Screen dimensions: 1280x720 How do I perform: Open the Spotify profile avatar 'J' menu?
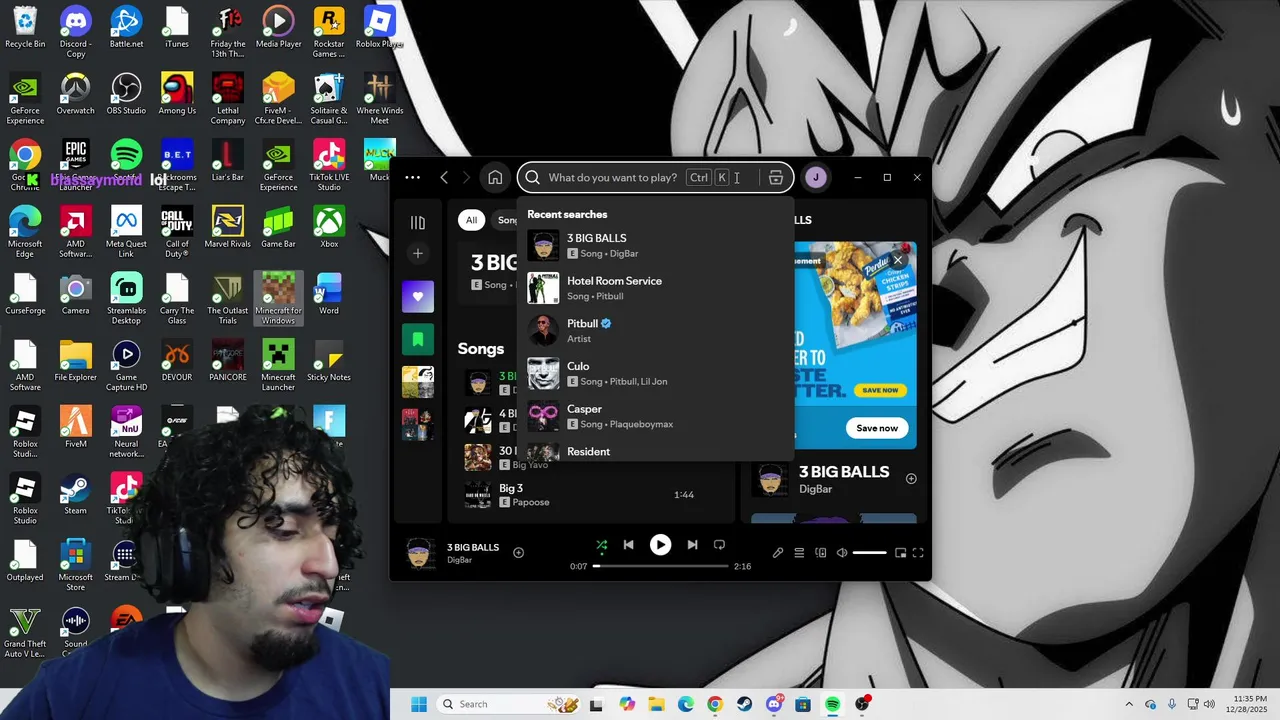tap(815, 178)
